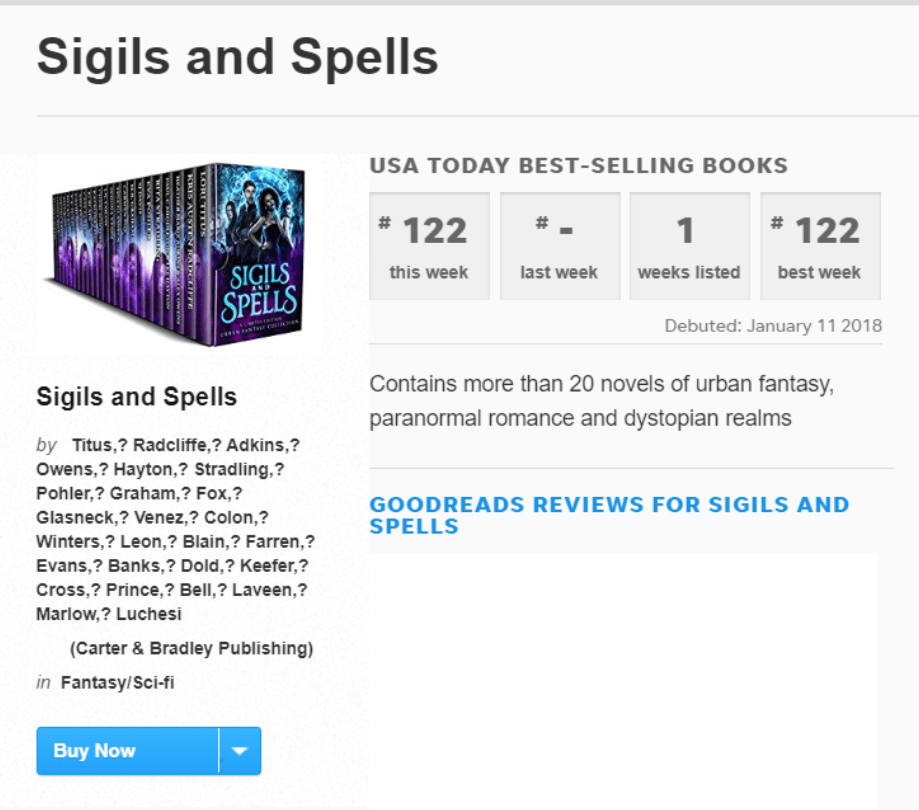Choose author Pohler from the author list
The image size is (919, 810).
(x=64, y=493)
